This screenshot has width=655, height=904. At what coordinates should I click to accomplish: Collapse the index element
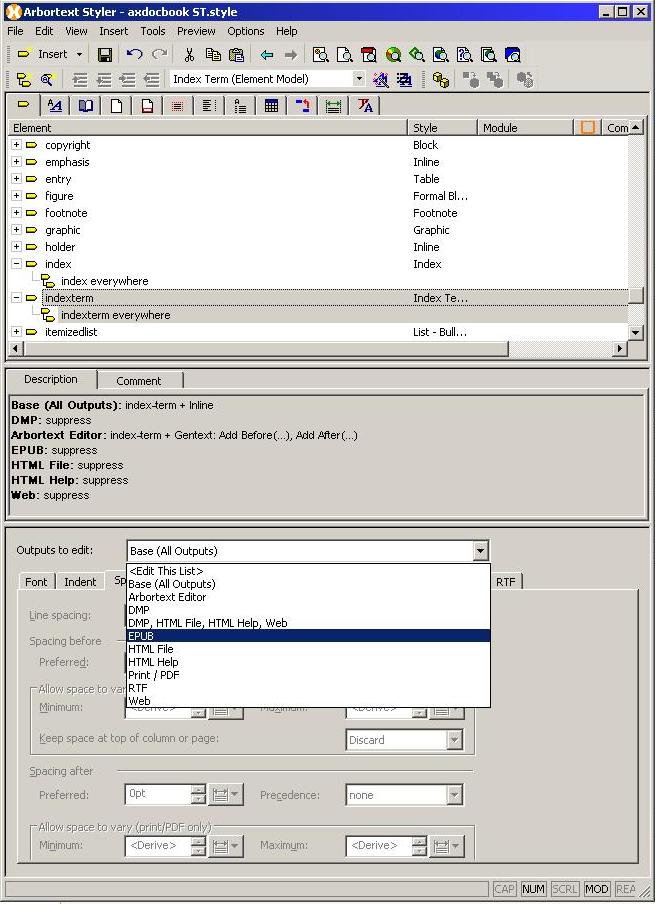[17, 264]
